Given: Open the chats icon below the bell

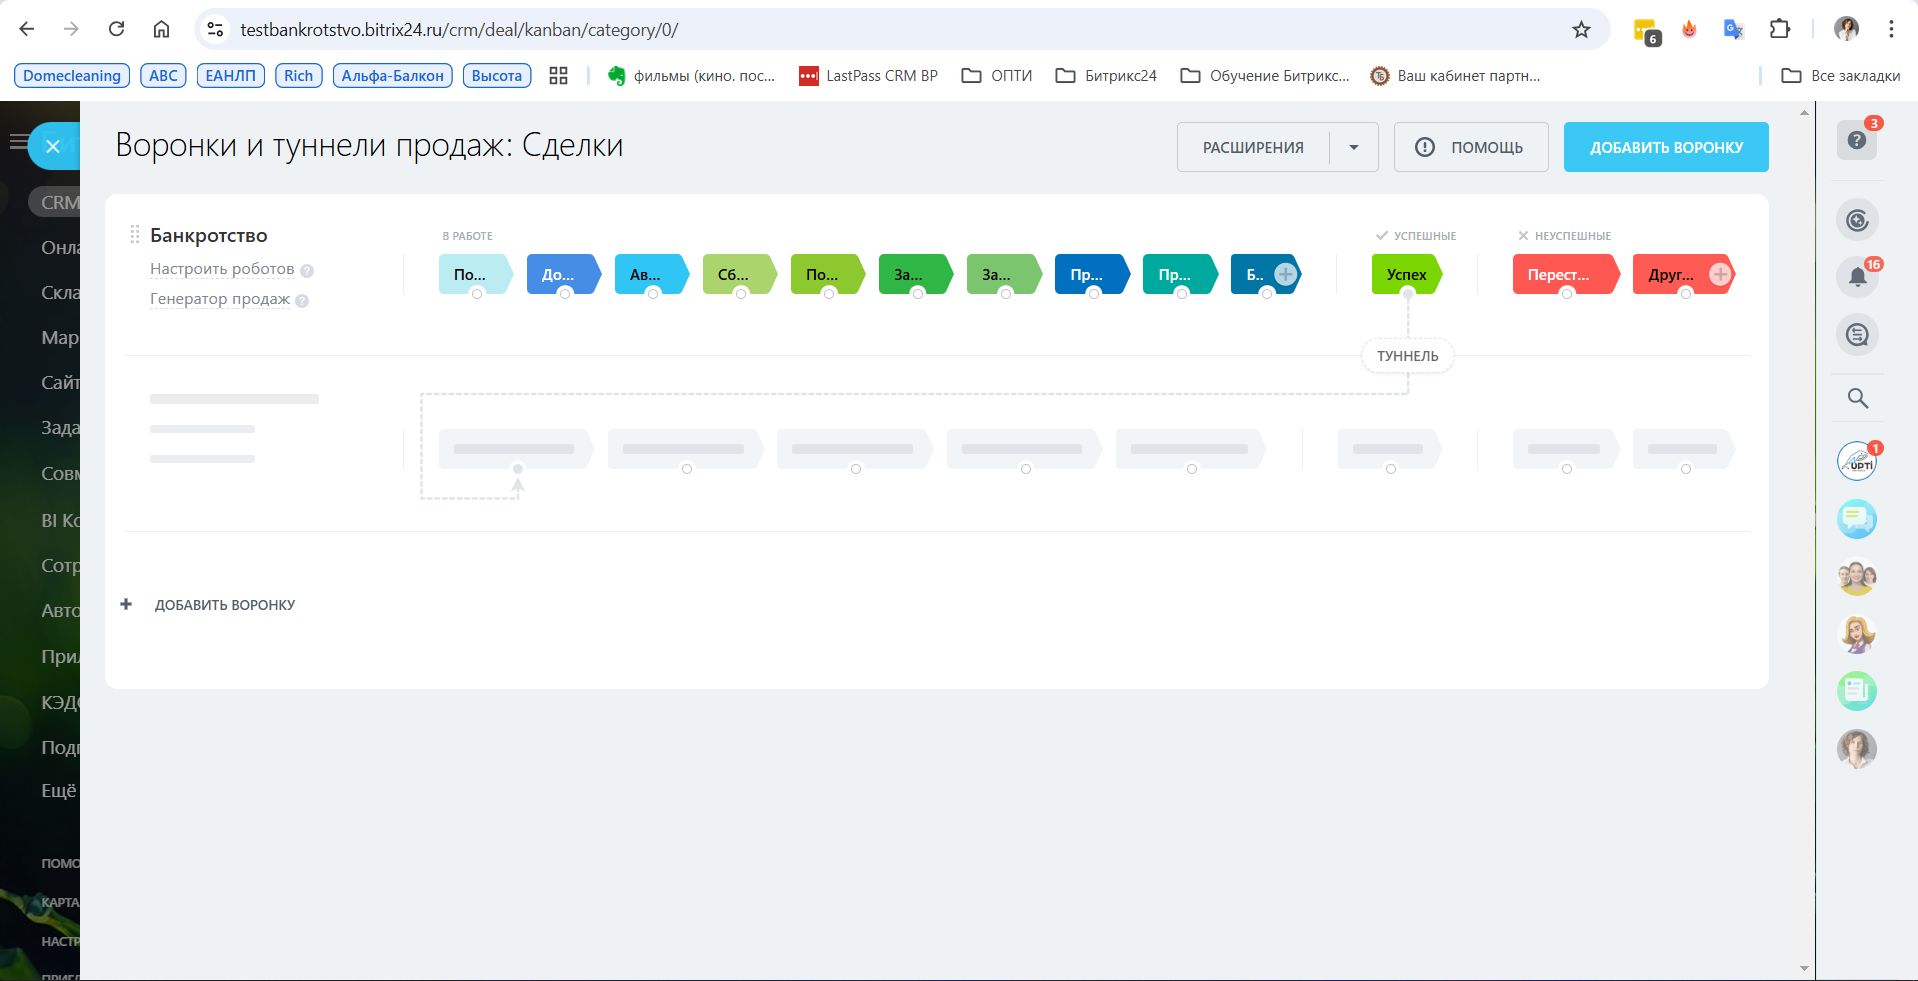Looking at the screenshot, I should tap(1857, 335).
